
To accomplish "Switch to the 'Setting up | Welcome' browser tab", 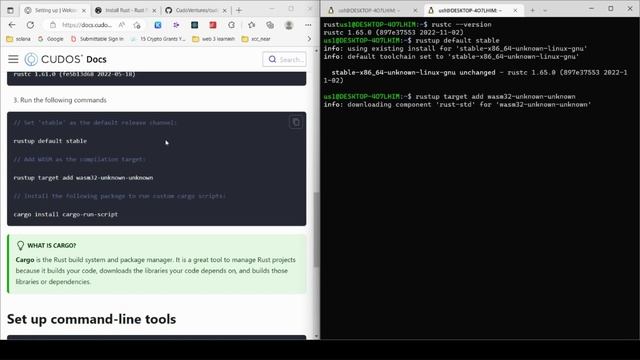I will pyautogui.click(x=55, y=10).
